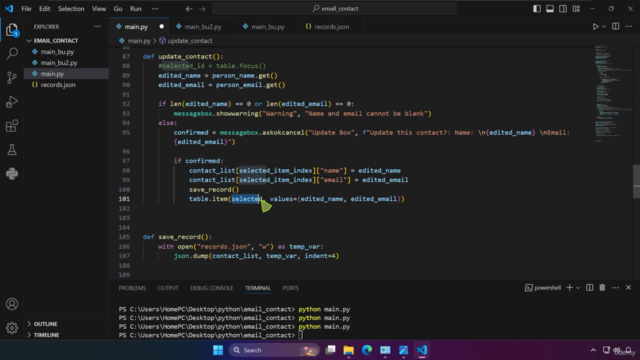Screen dimensions: 640x360
Task: Switch to OUTPUT panel tab
Action: tap(168, 288)
